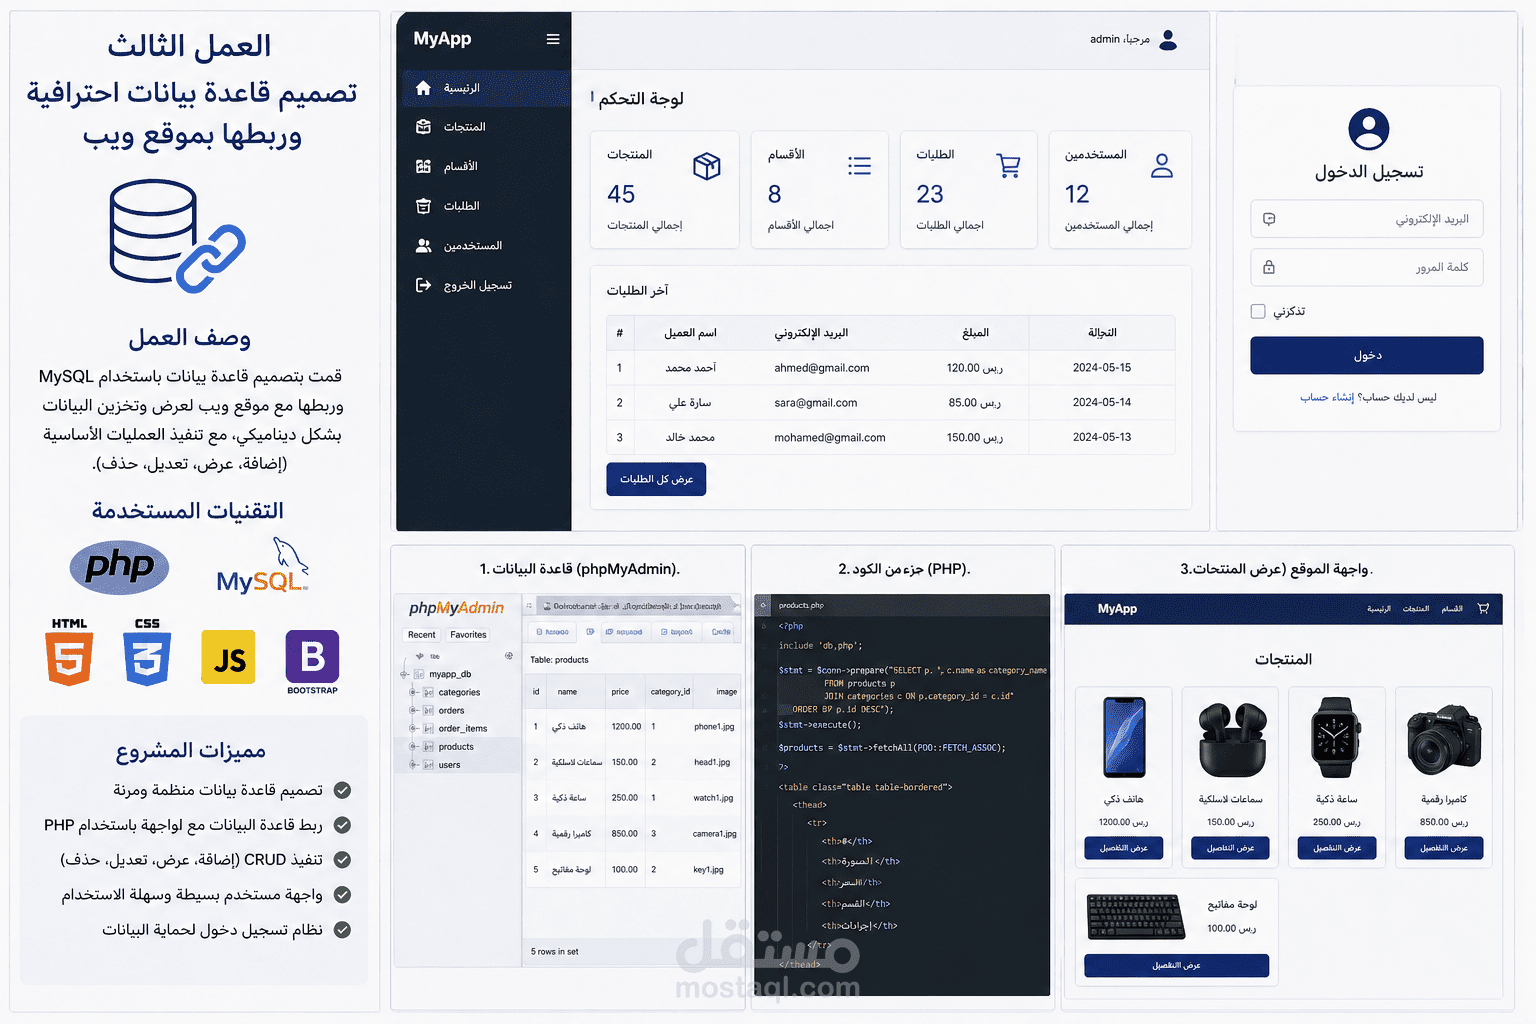This screenshot has height=1024, width=1536.
Task: Click sara@gmail.com in orders table
Action: click(x=816, y=403)
